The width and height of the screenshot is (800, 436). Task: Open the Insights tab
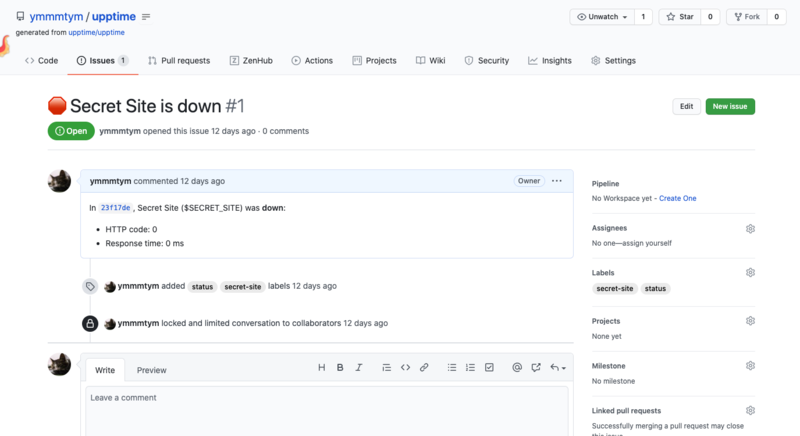(x=550, y=61)
